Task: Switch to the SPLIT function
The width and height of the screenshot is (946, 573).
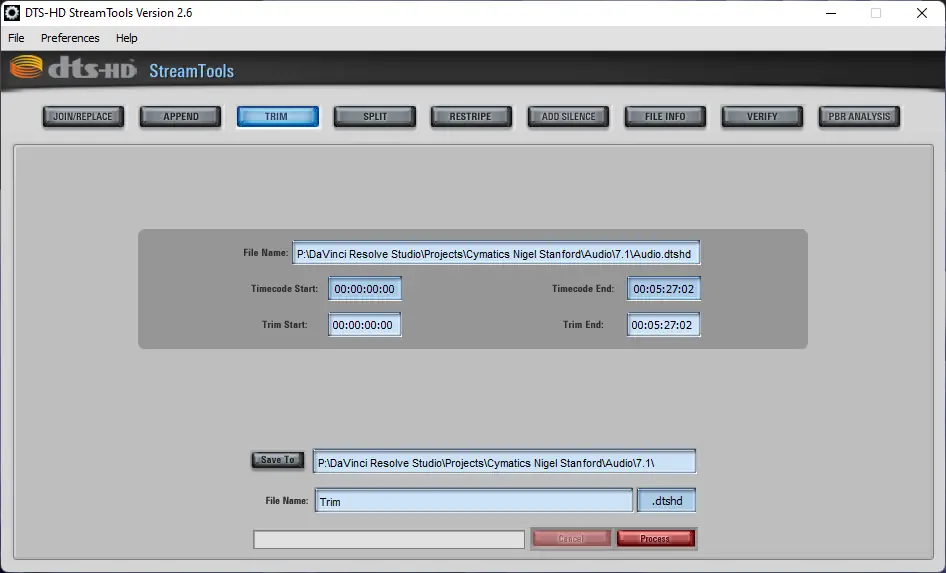Action: click(375, 116)
